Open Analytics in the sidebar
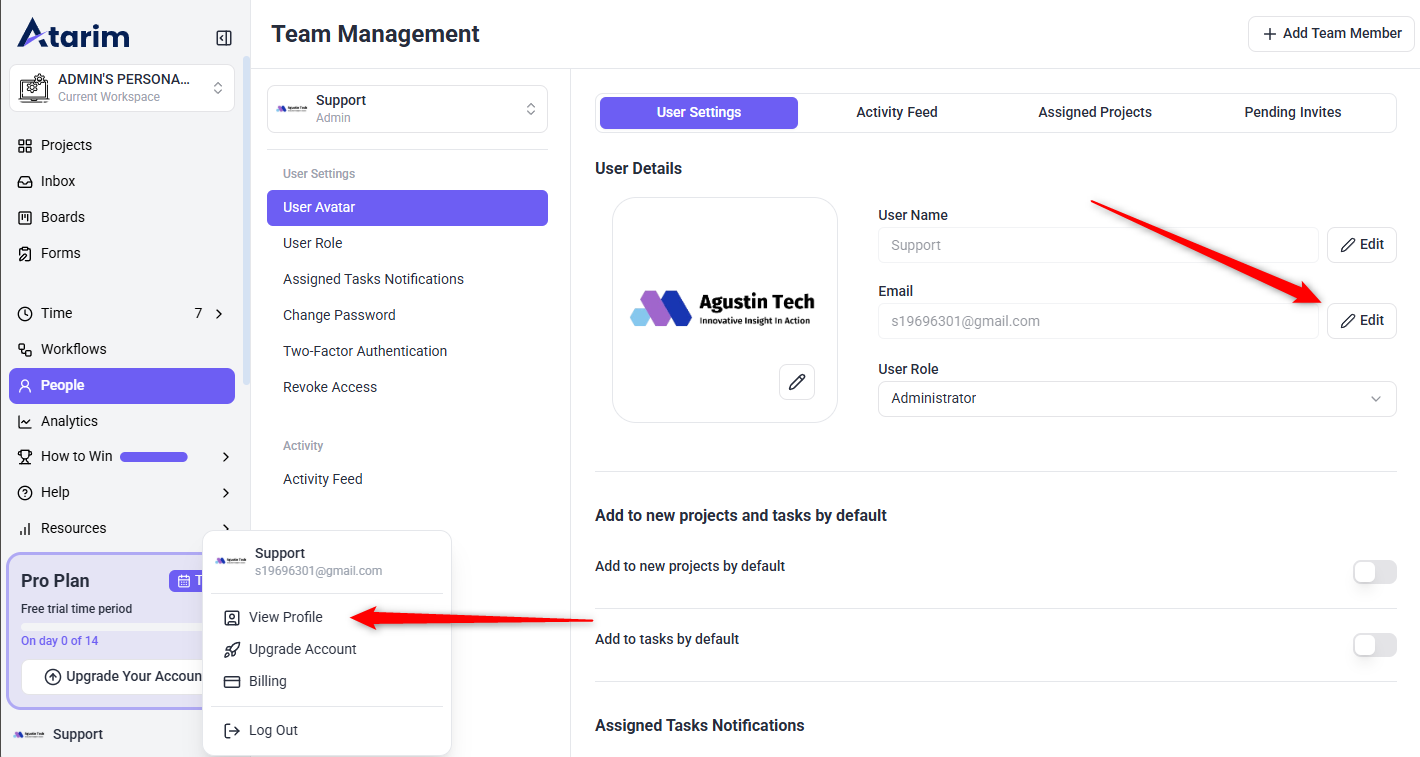This screenshot has height=757, width=1420. coord(69,421)
